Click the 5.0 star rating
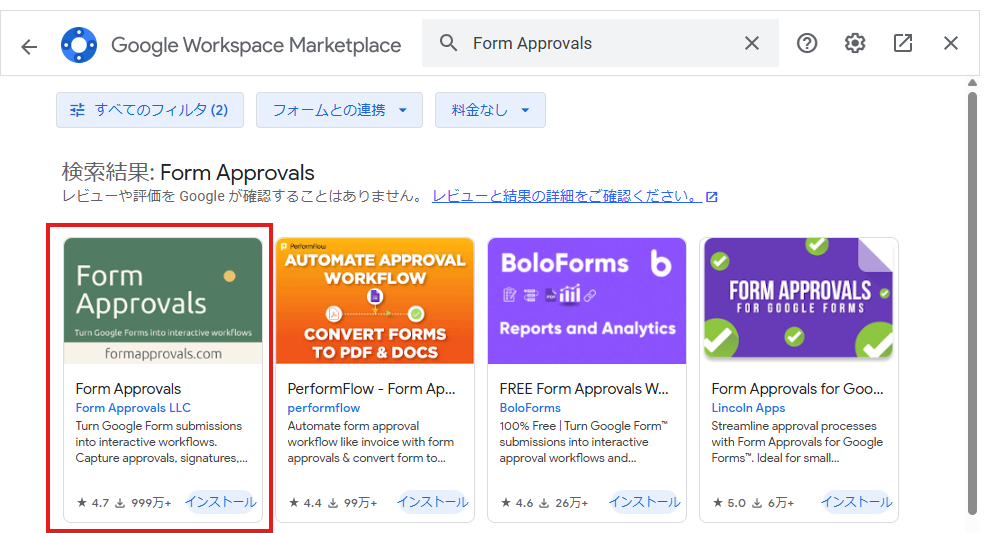Screen dimensions: 985x533 point(729,503)
